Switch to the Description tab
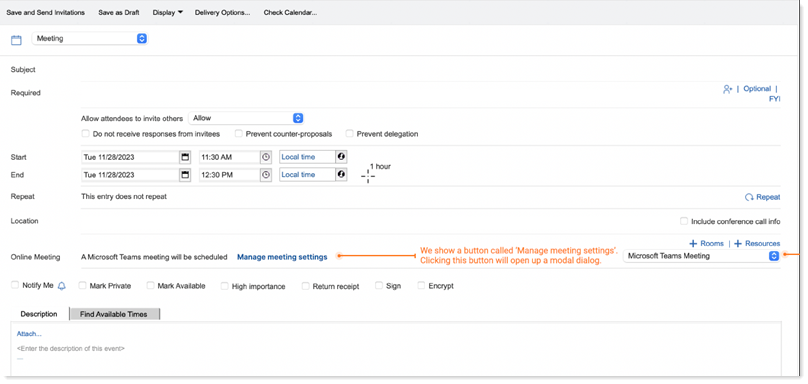Screen dimensions: 808x384 [39, 314]
